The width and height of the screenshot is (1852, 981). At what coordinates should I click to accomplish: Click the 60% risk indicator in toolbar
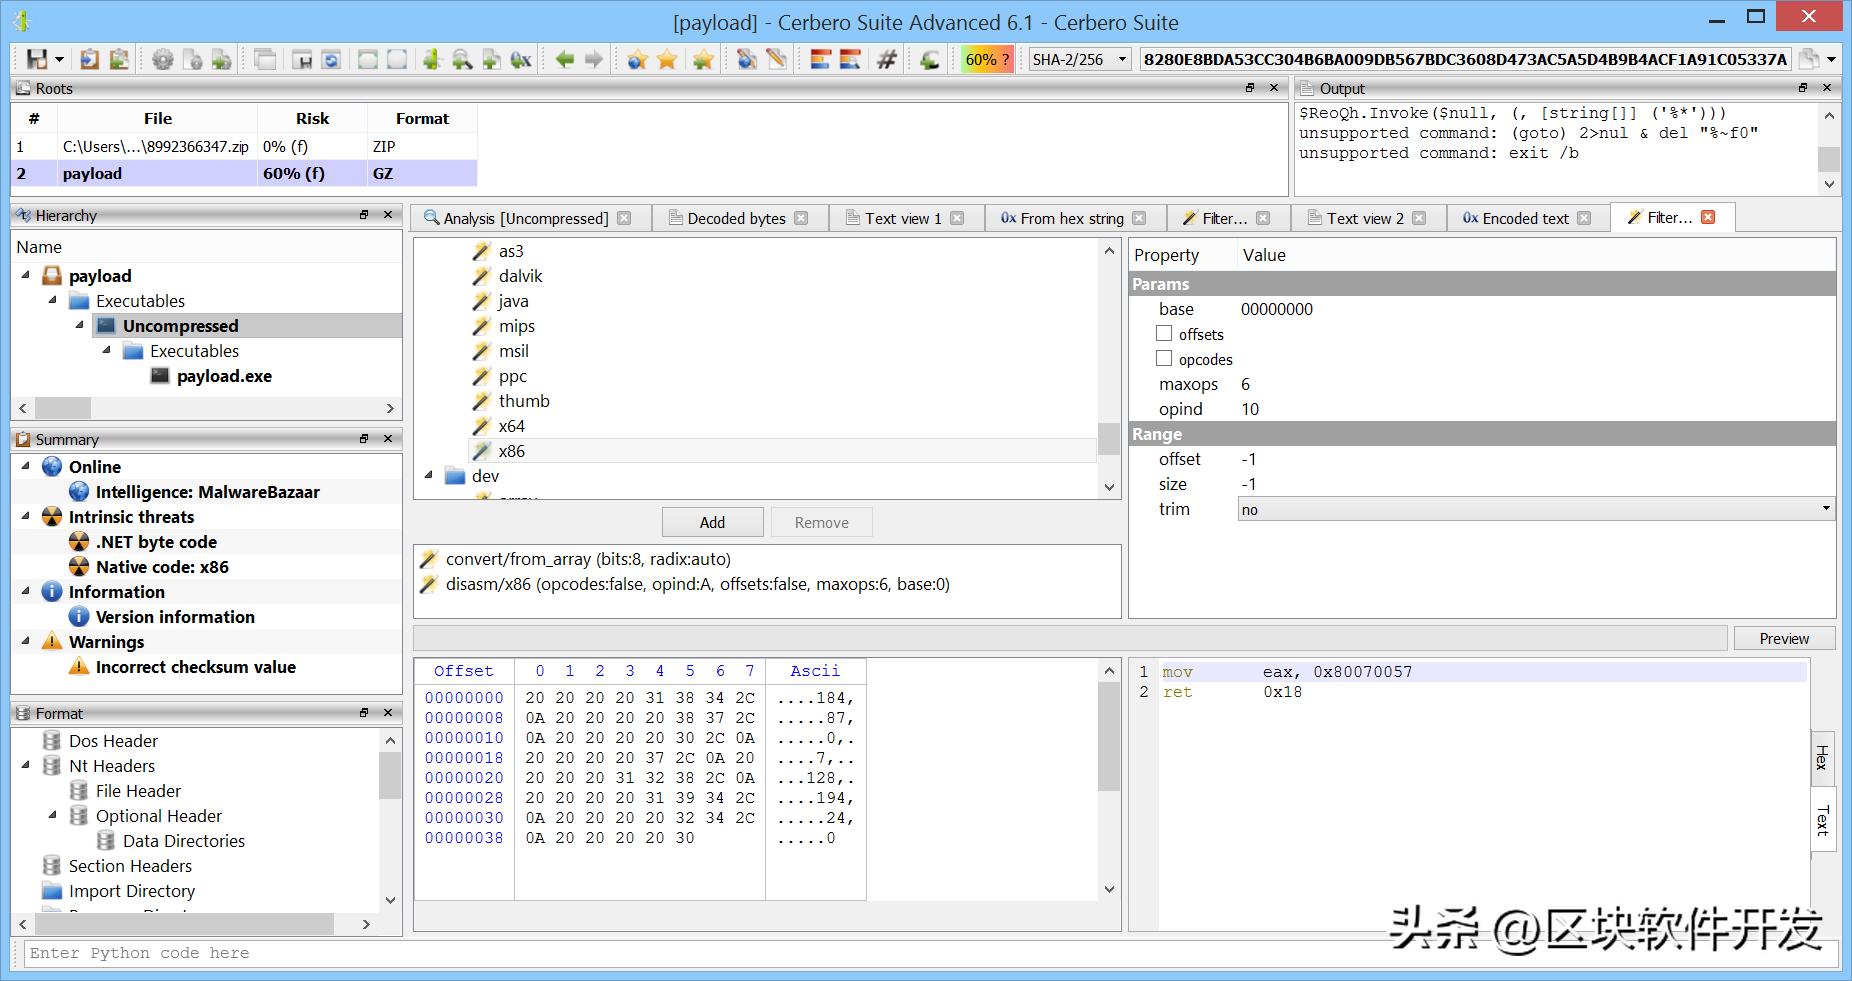coord(986,60)
